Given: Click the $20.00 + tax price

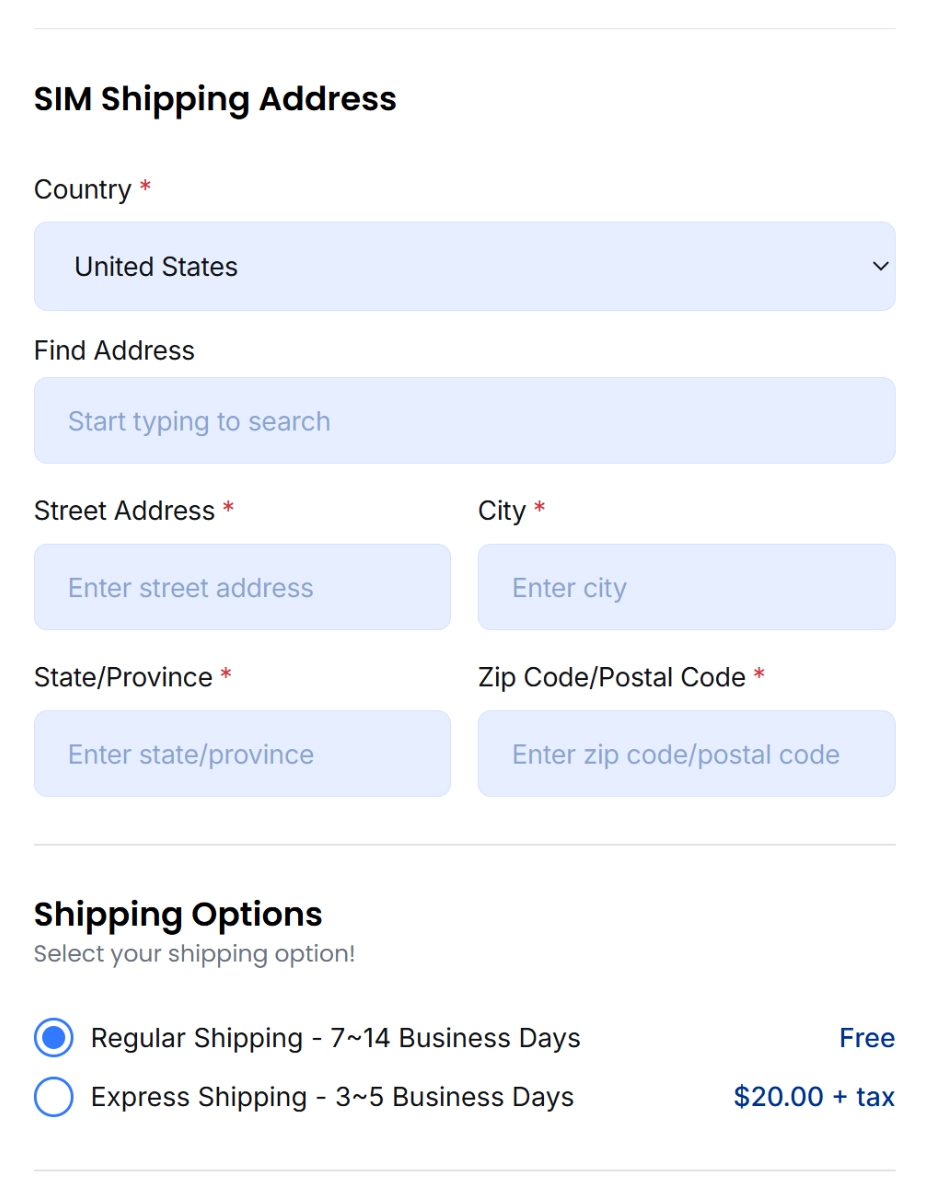Looking at the screenshot, I should [x=814, y=1097].
